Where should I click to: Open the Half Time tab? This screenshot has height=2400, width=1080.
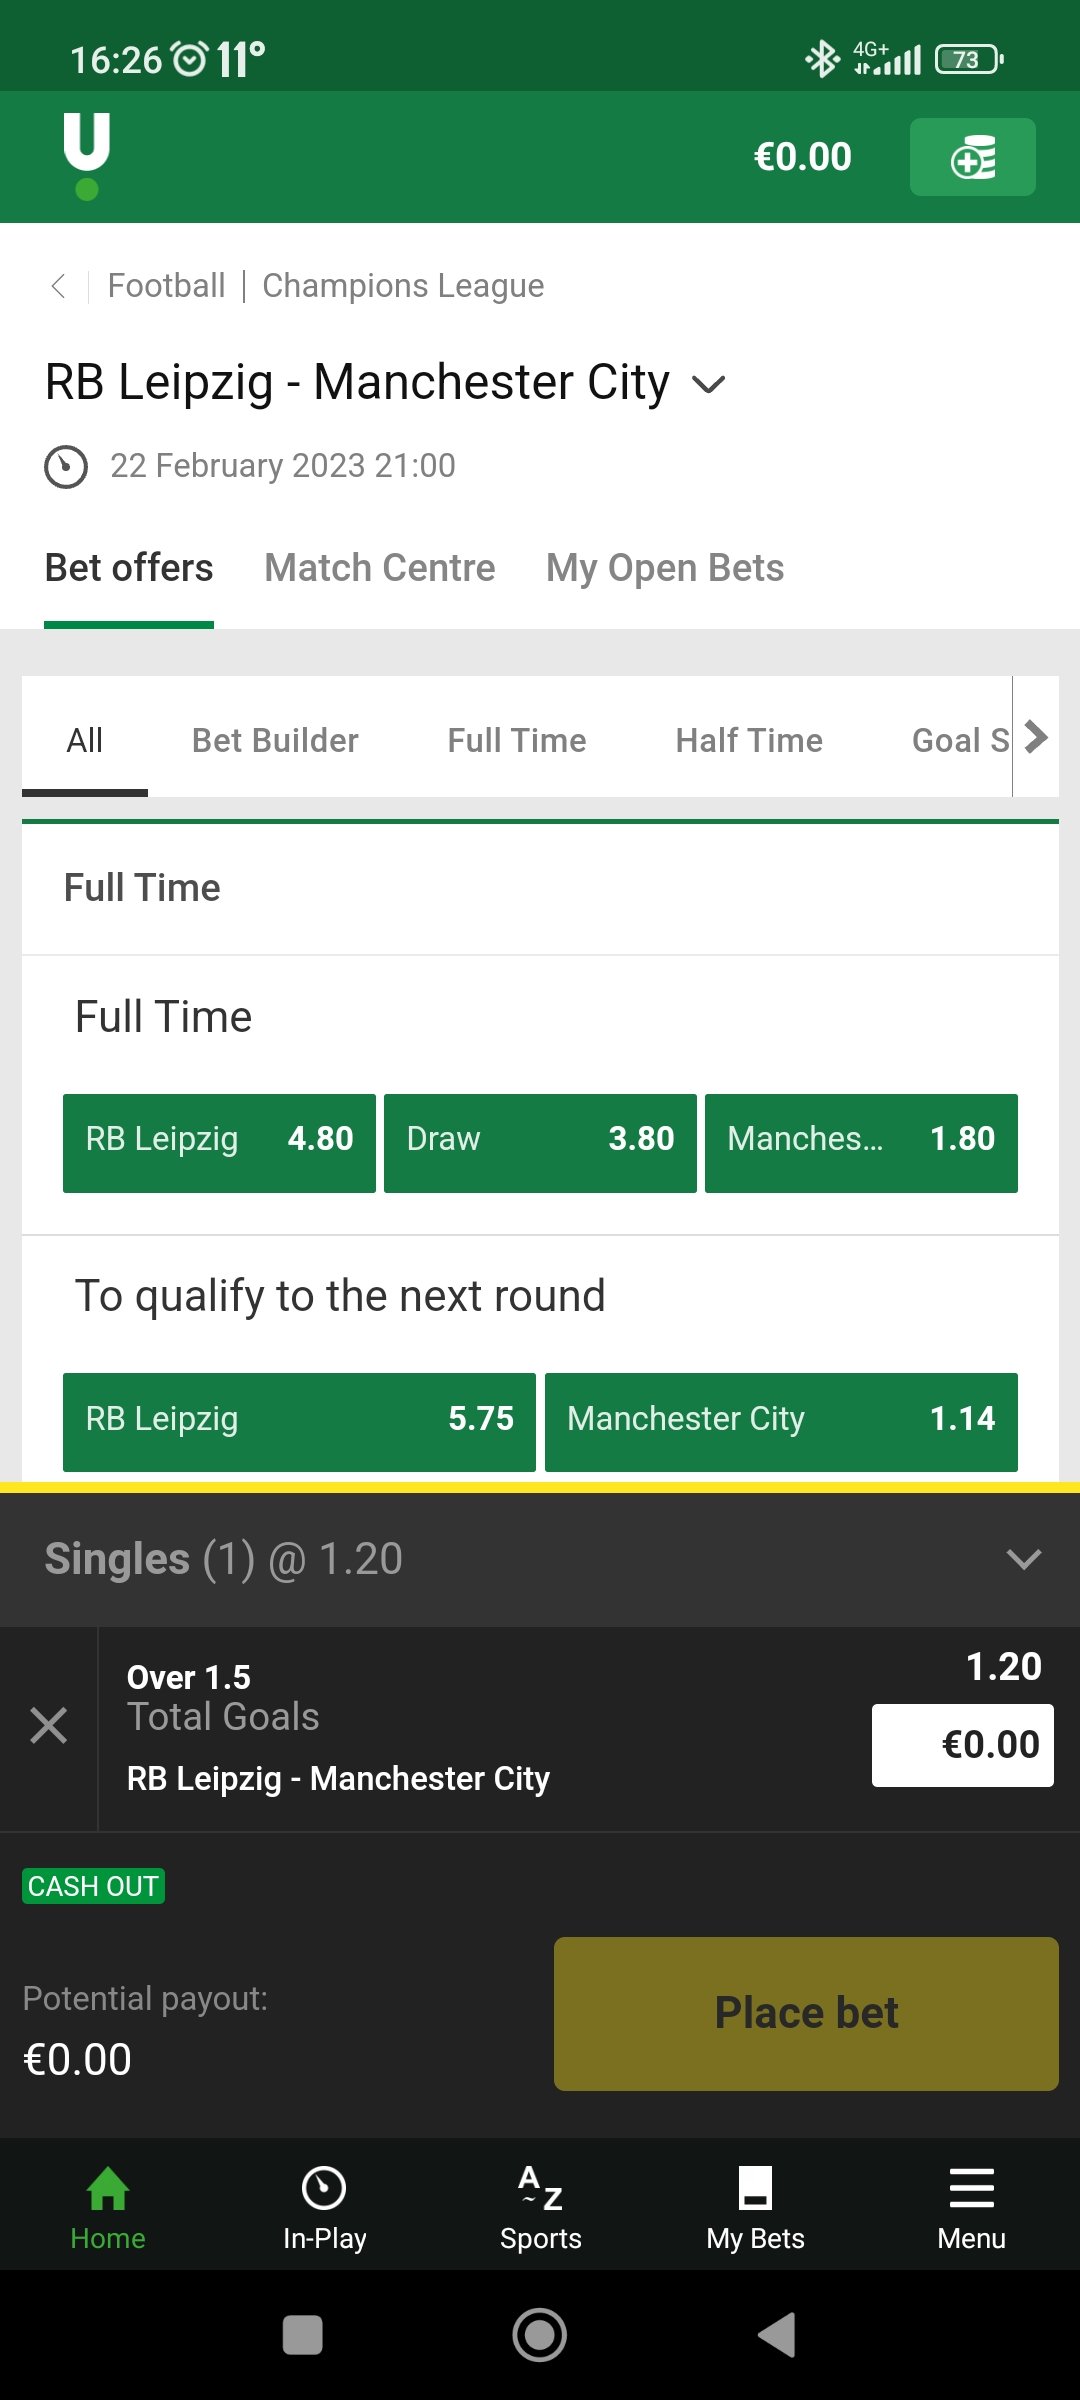pos(749,741)
